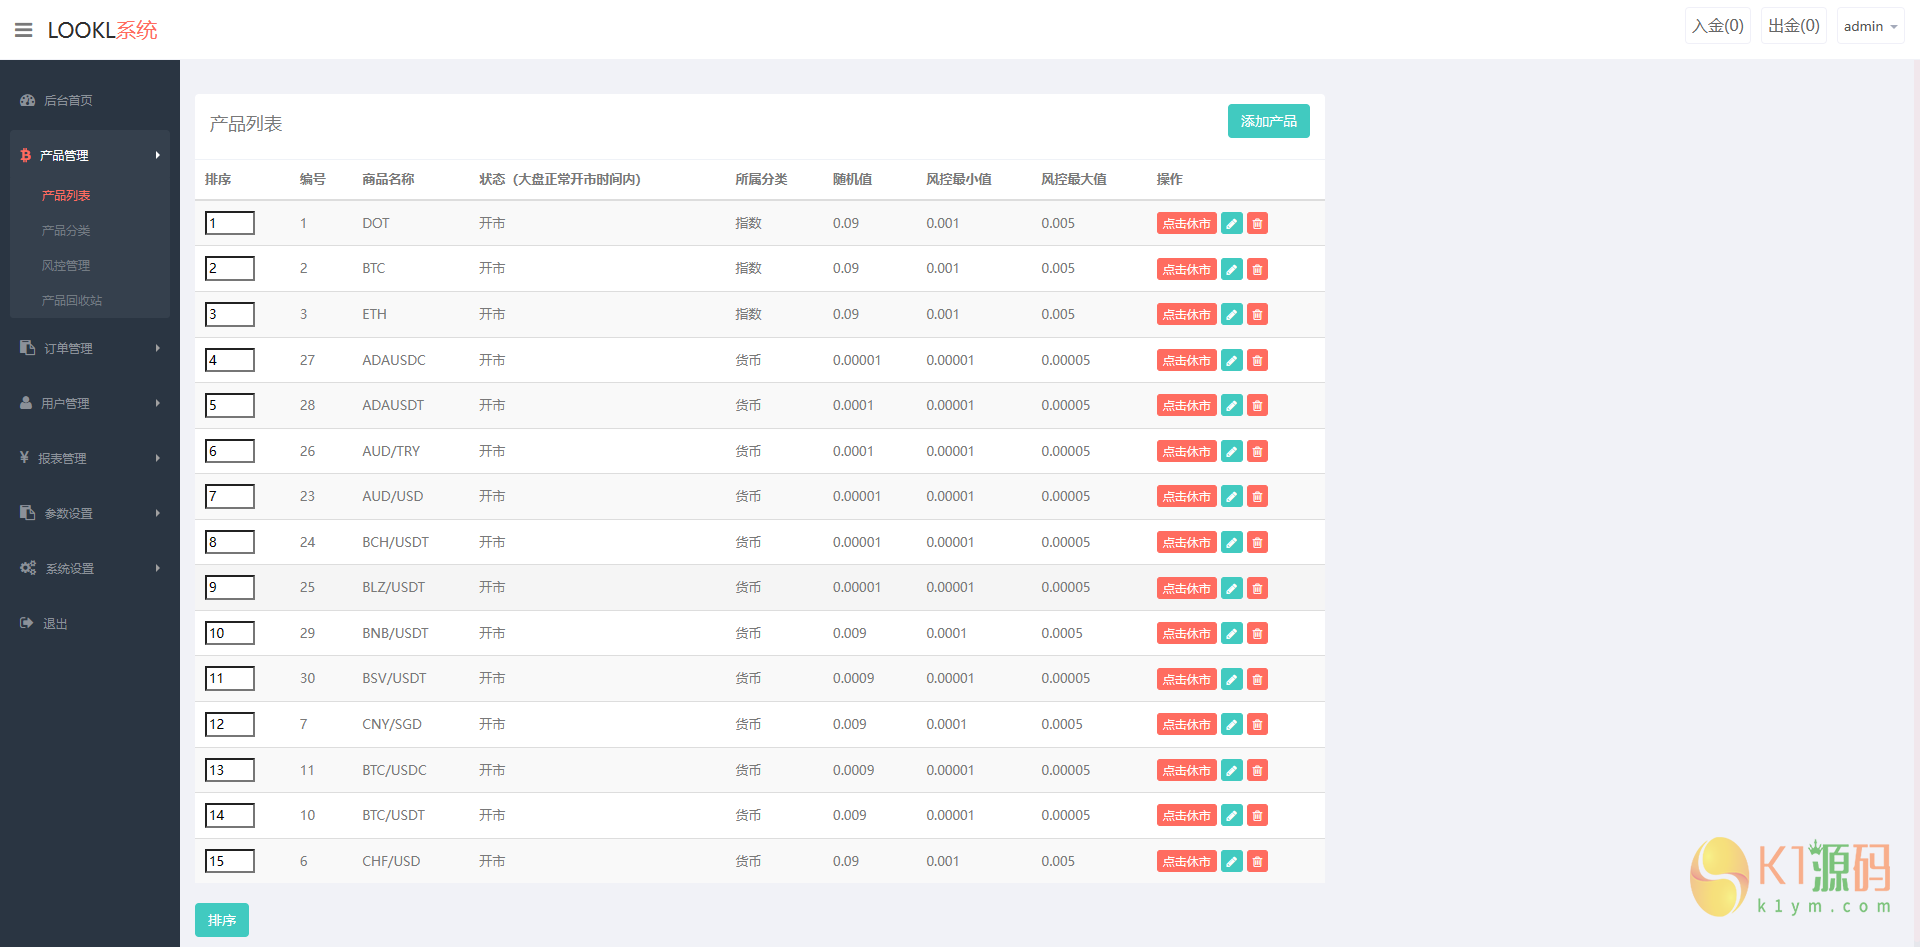Toggle market closed for AUD/TRY
This screenshot has height=947, width=1920.
point(1186,452)
